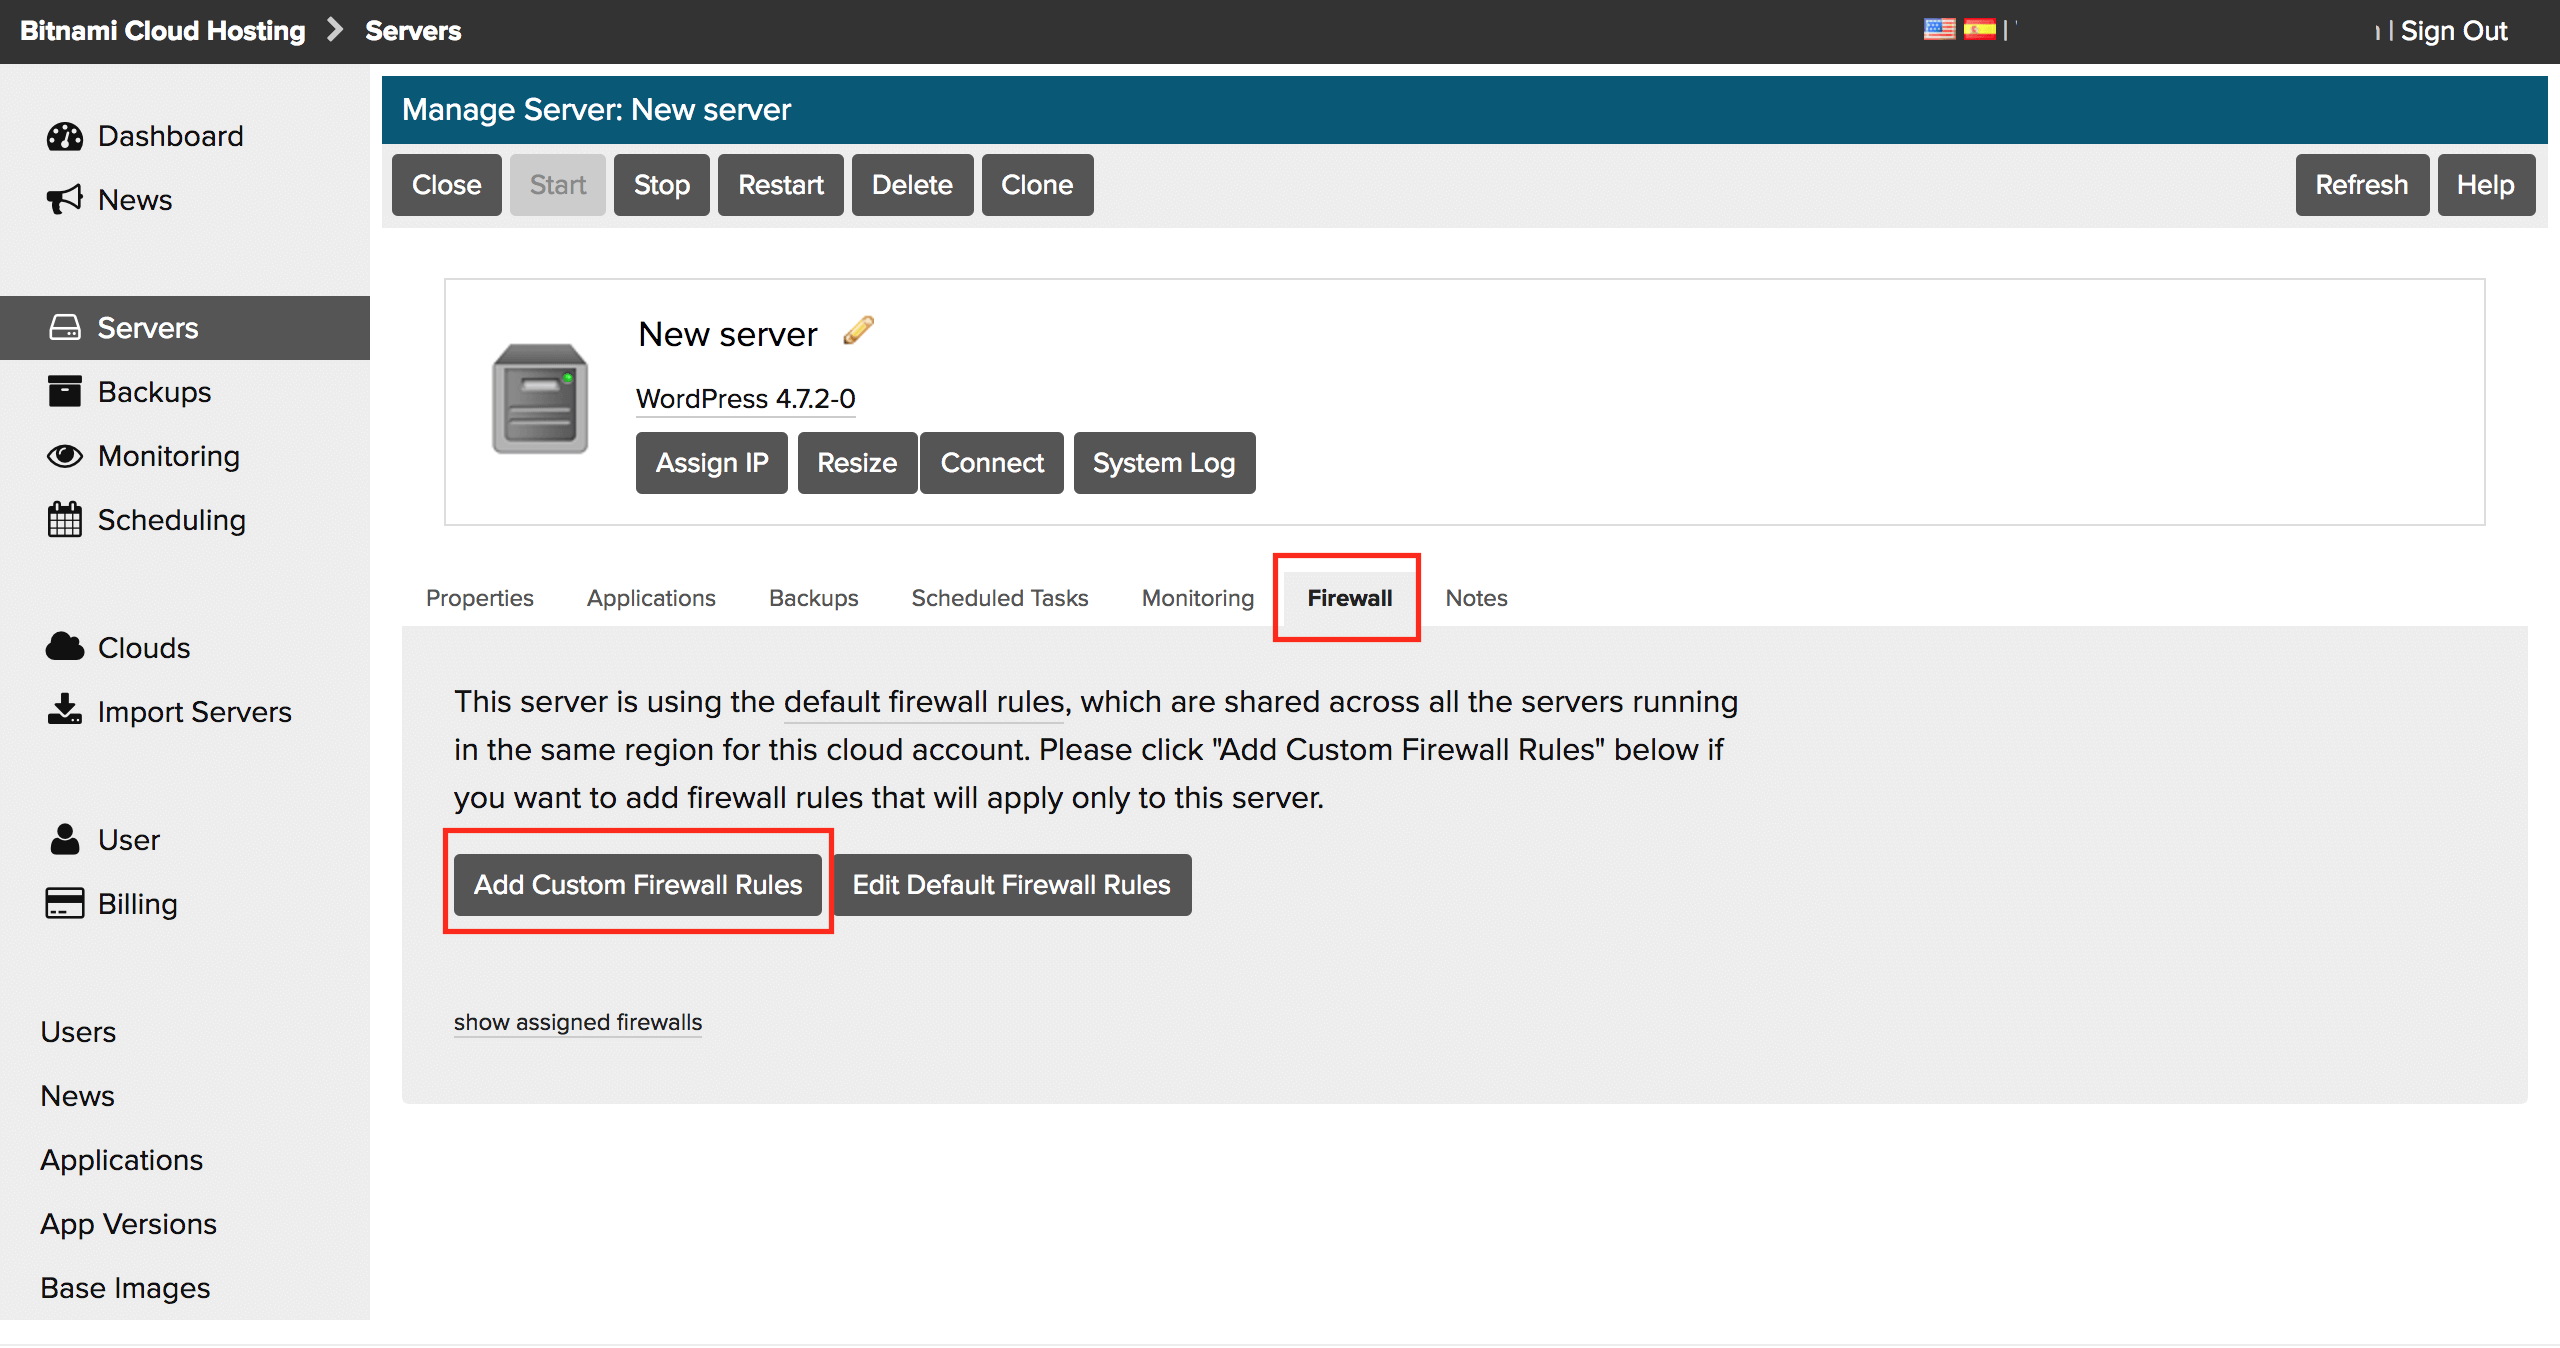Click the Dashboard gauge icon
The height and width of the screenshot is (1348, 2560).
(x=65, y=136)
